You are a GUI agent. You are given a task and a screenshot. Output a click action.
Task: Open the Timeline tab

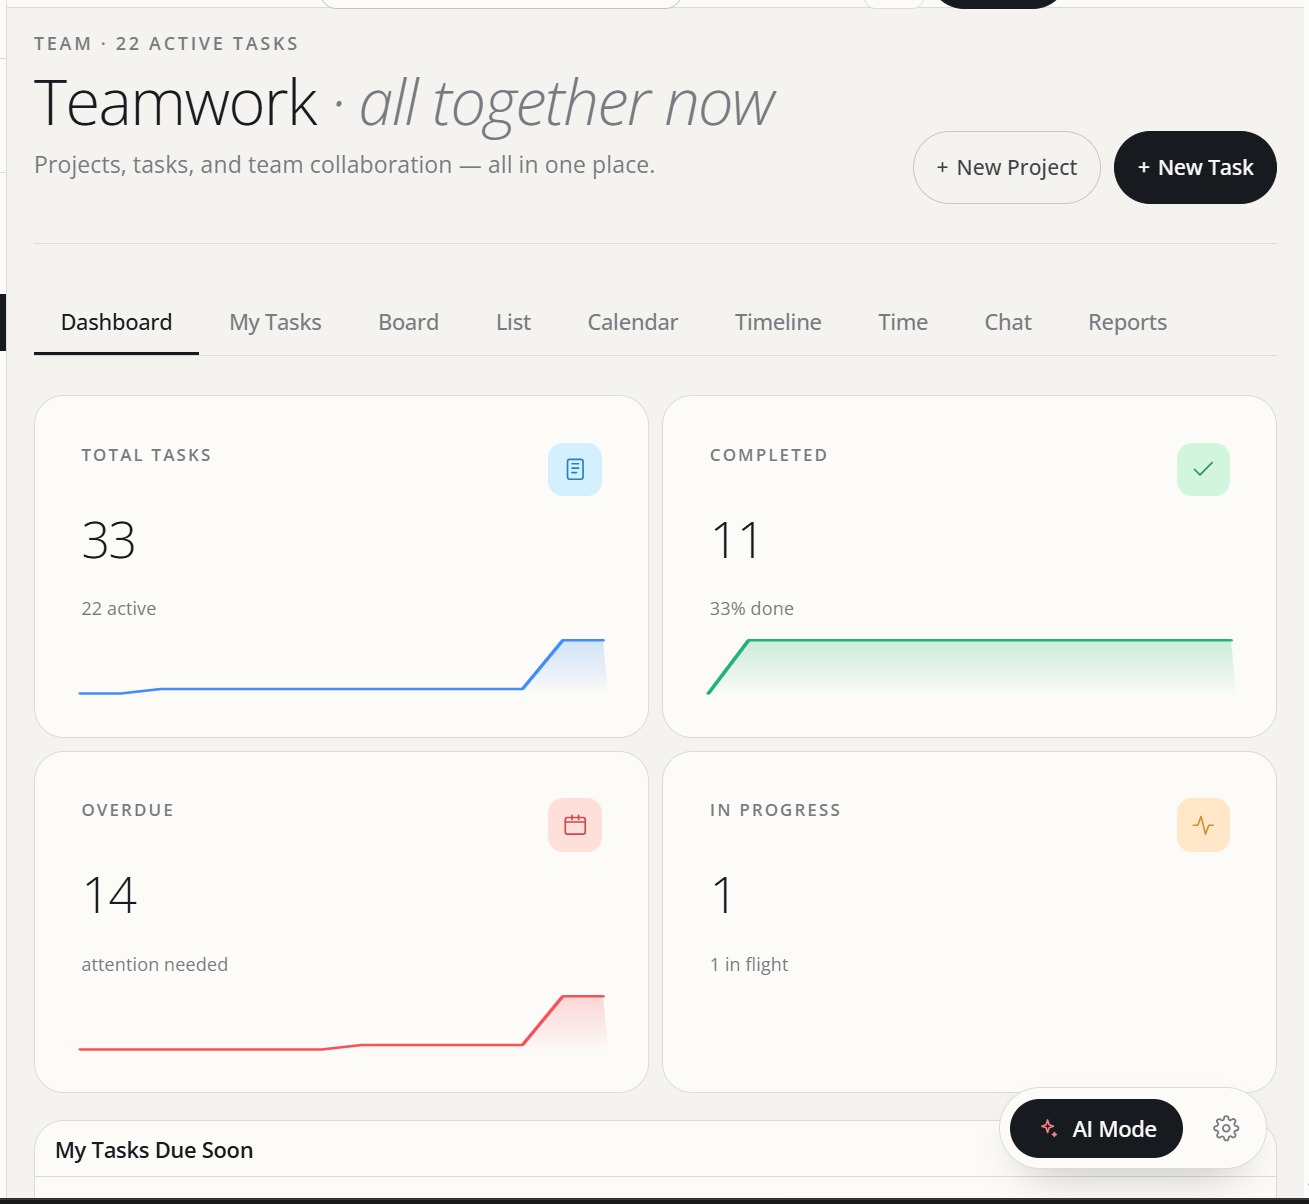[778, 322]
